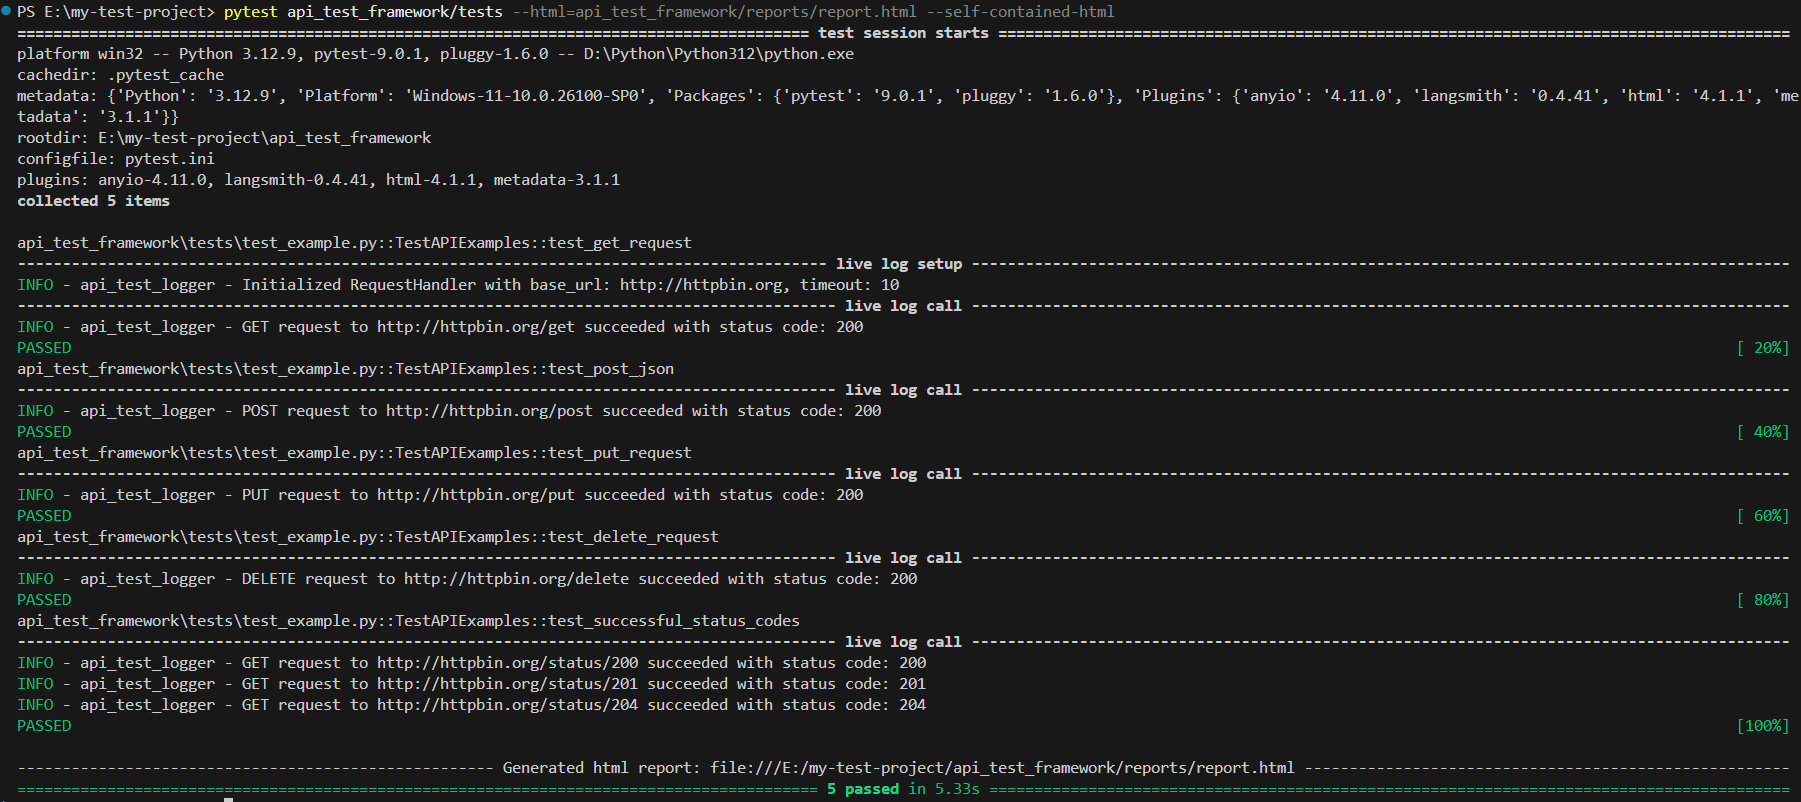The height and width of the screenshot is (802, 1801).
Task: Open the generated report.html file link
Action: 1002,768
